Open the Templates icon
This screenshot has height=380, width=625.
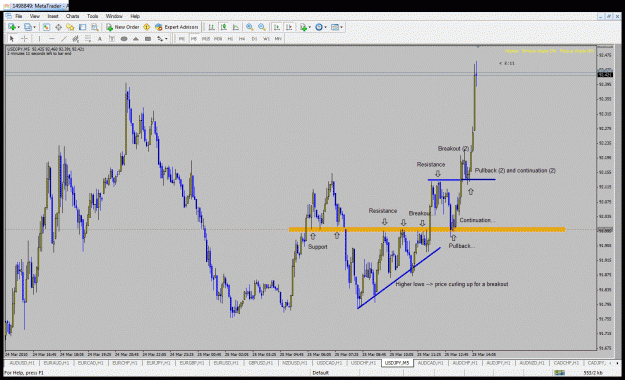click(335, 27)
